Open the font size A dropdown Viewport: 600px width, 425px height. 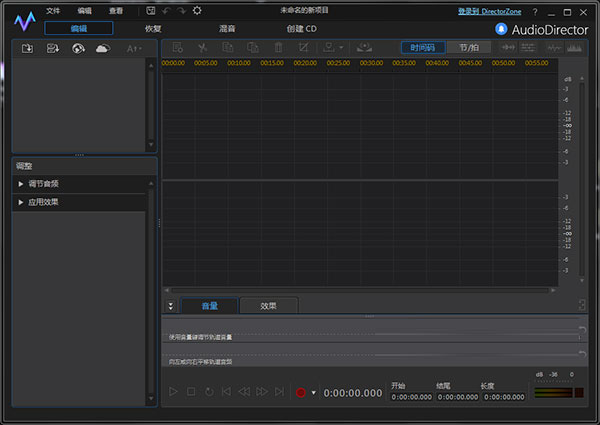(134, 49)
